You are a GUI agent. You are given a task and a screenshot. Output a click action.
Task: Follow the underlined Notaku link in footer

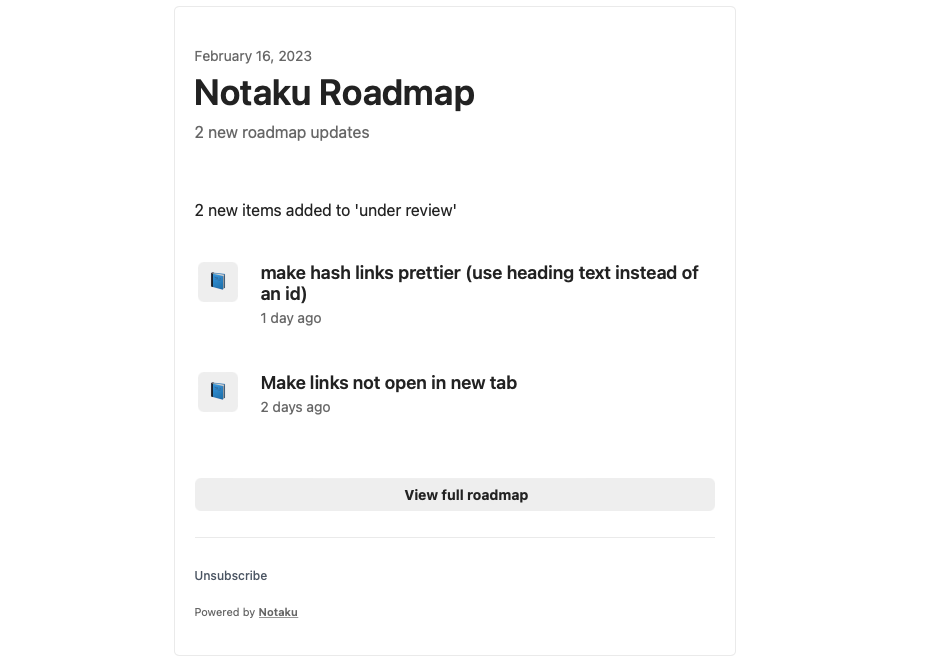[278, 612]
